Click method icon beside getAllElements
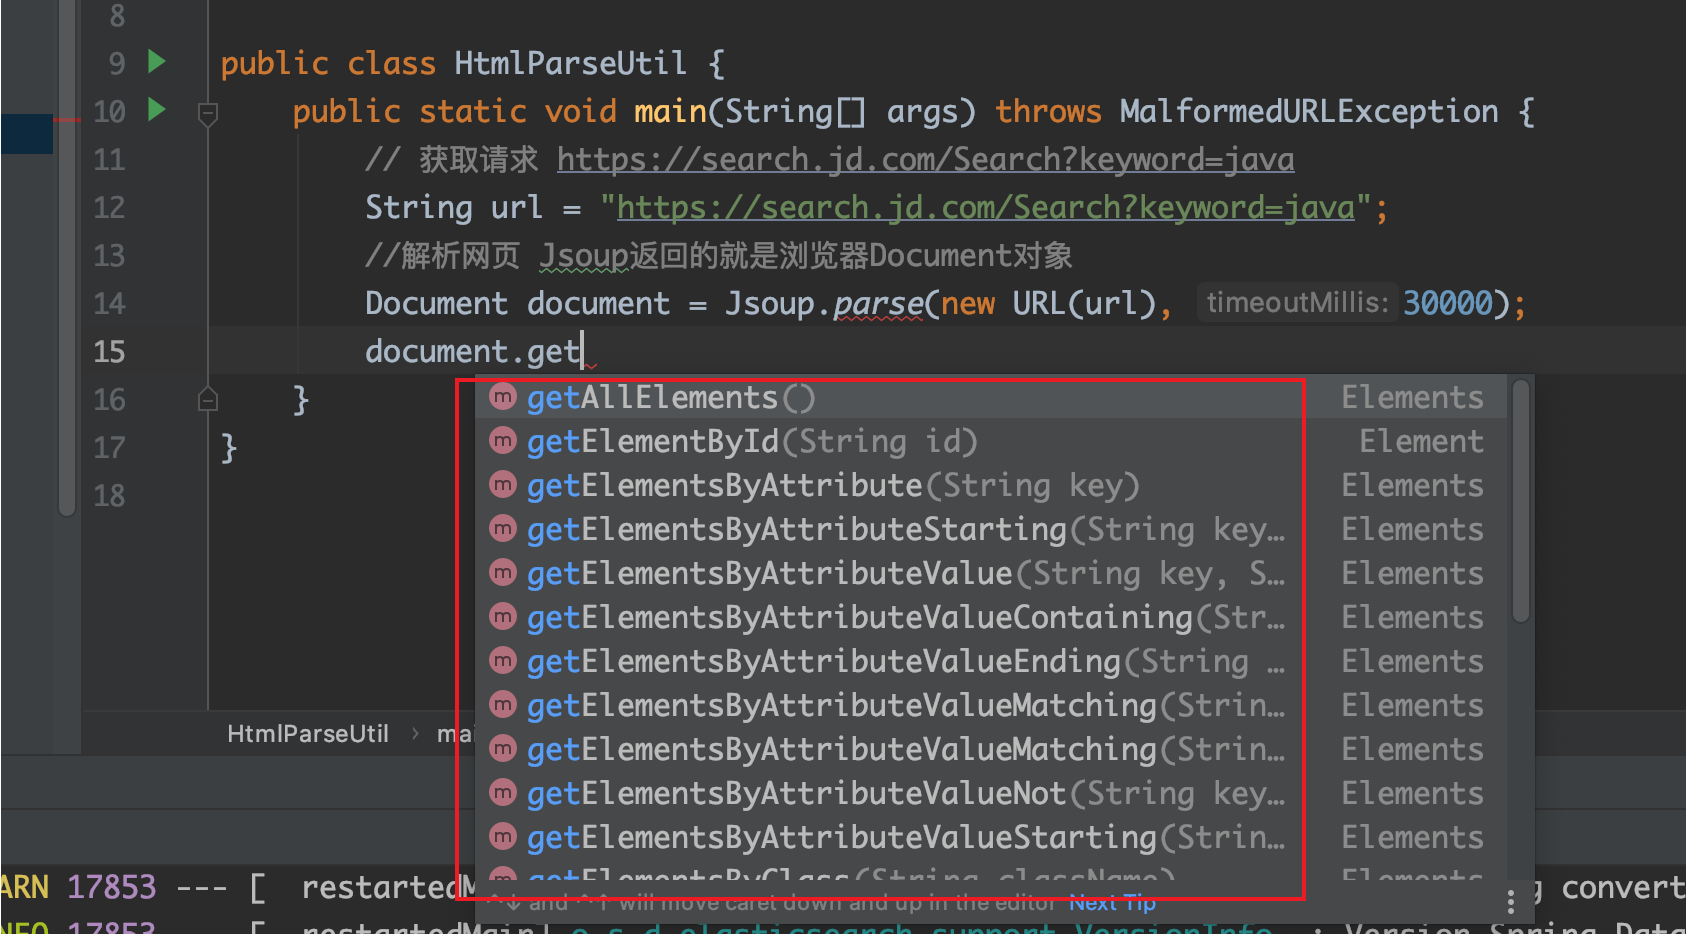The image size is (1686, 936). [502, 397]
